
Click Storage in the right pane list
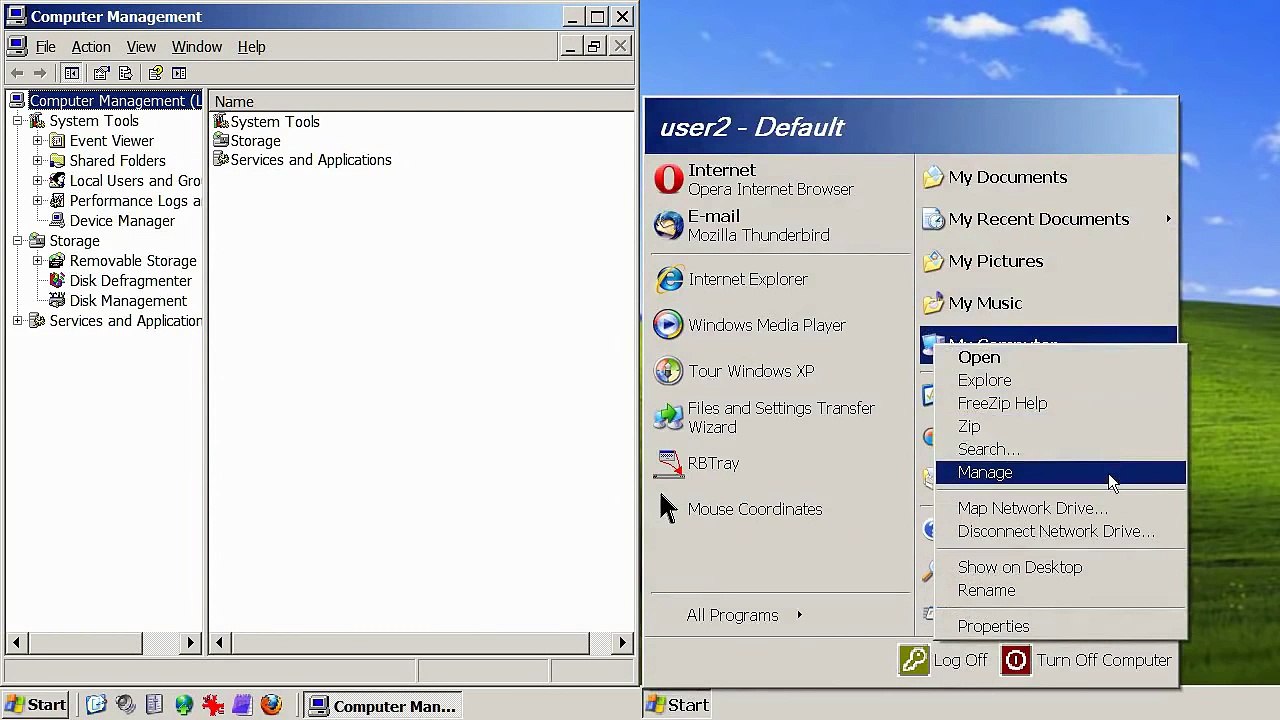[x=255, y=141]
